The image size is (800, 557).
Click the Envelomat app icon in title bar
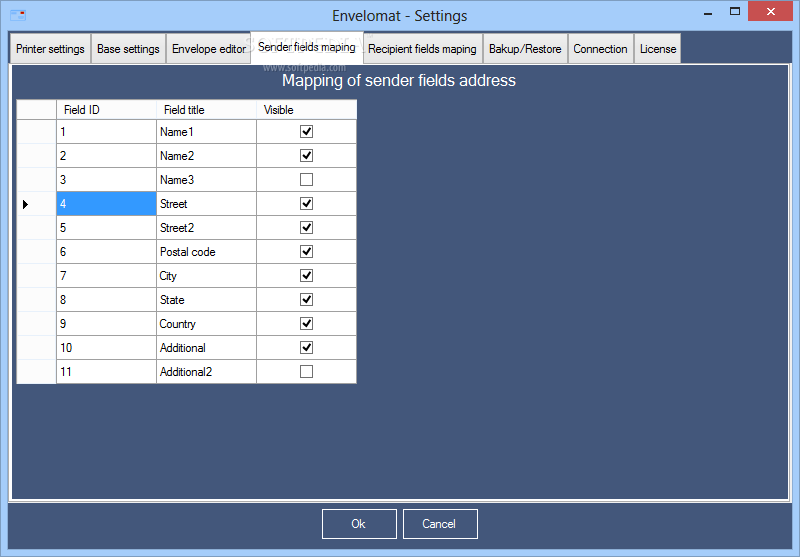pos(18,15)
